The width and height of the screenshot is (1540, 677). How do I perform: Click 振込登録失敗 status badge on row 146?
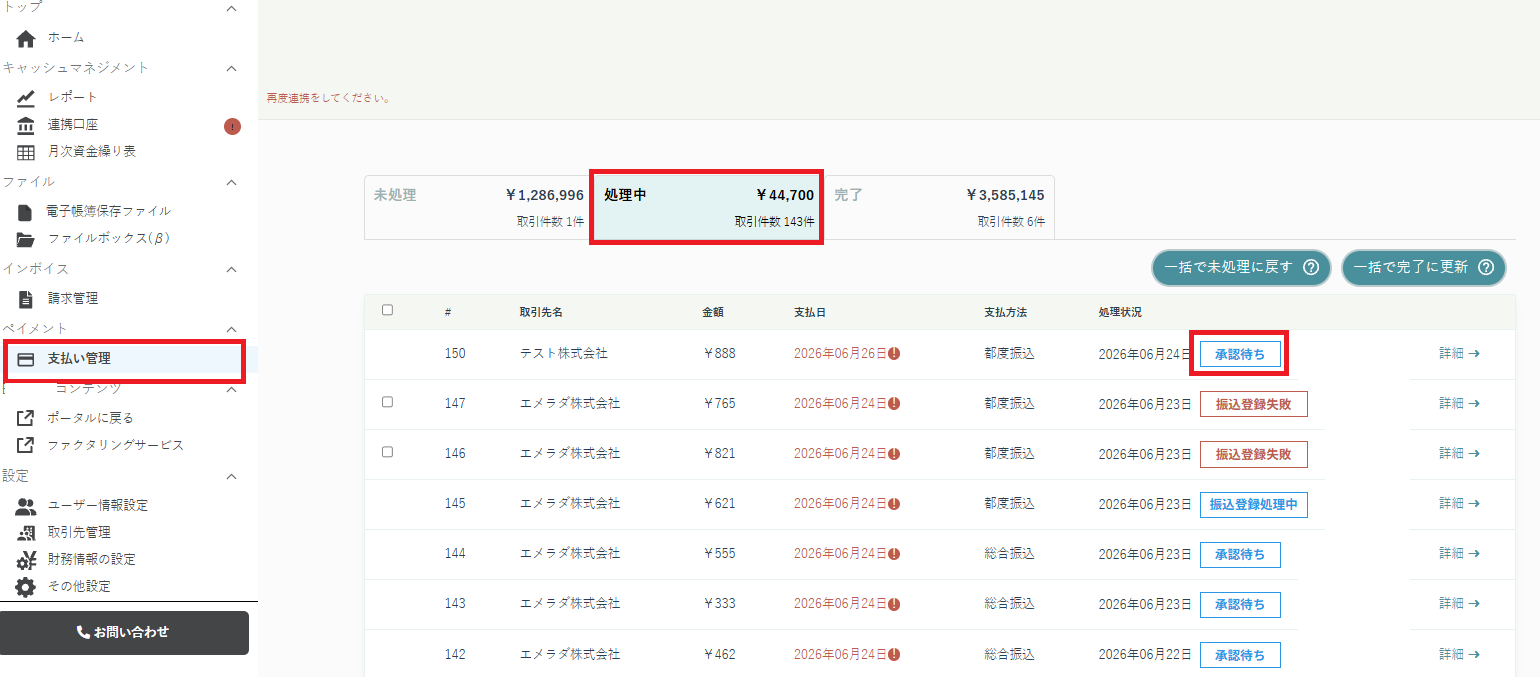1253,454
